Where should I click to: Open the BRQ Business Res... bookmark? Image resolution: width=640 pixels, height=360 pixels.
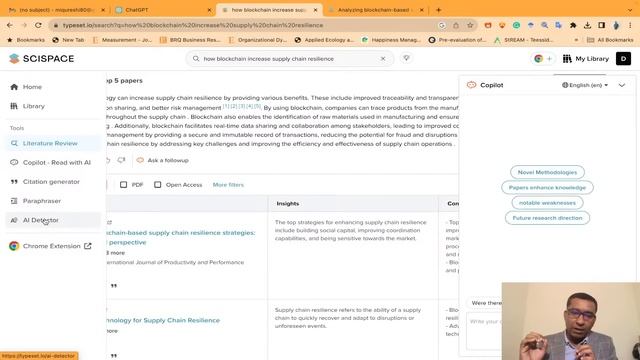click(x=190, y=40)
